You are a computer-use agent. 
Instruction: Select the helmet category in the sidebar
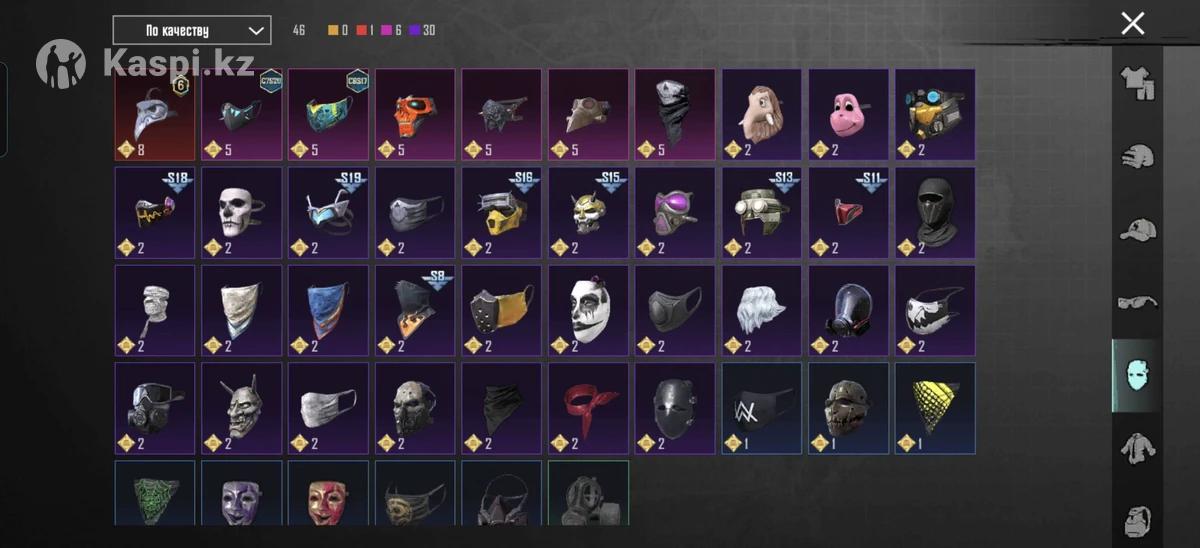click(1136, 157)
